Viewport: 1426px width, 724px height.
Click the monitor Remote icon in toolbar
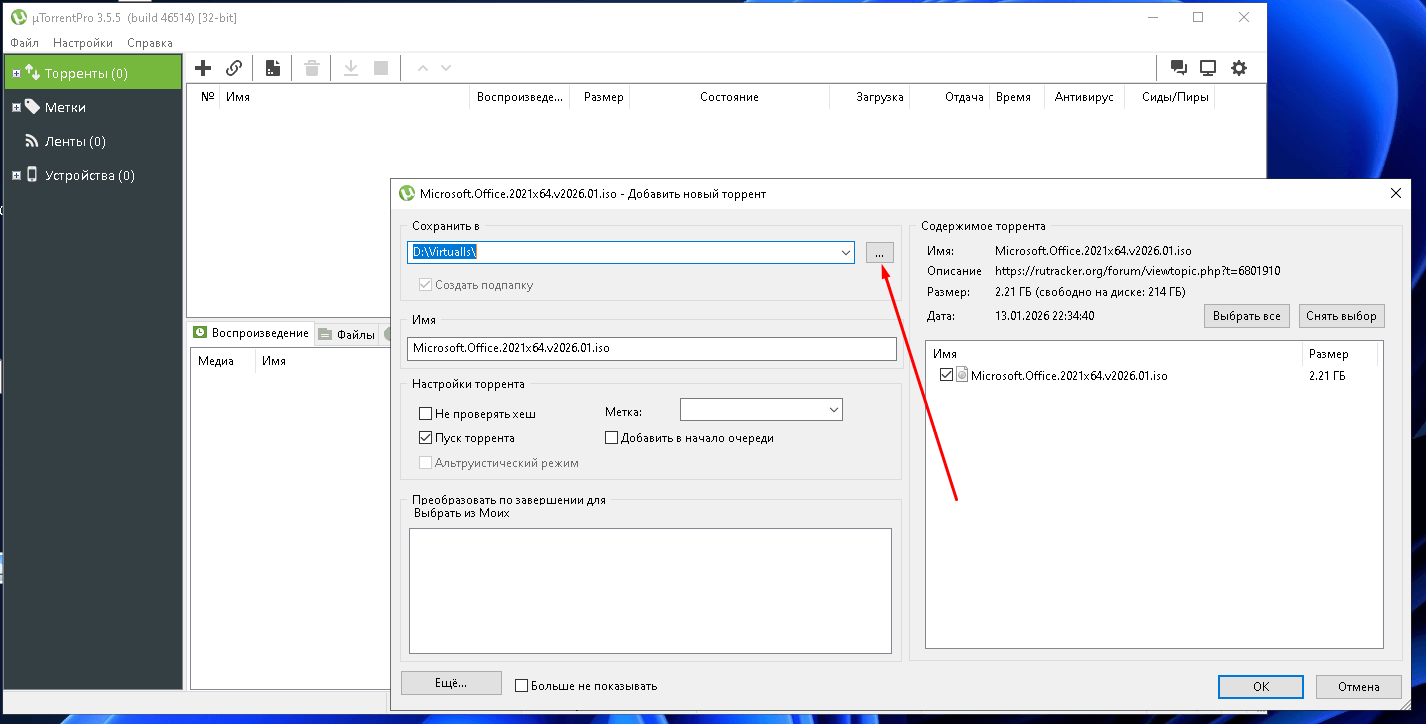pyautogui.click(x=1208, y=68)
